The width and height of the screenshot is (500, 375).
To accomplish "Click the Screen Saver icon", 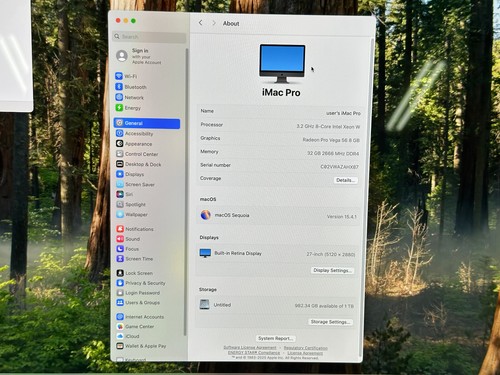I will pyautogui.click(x=120, y=184).
